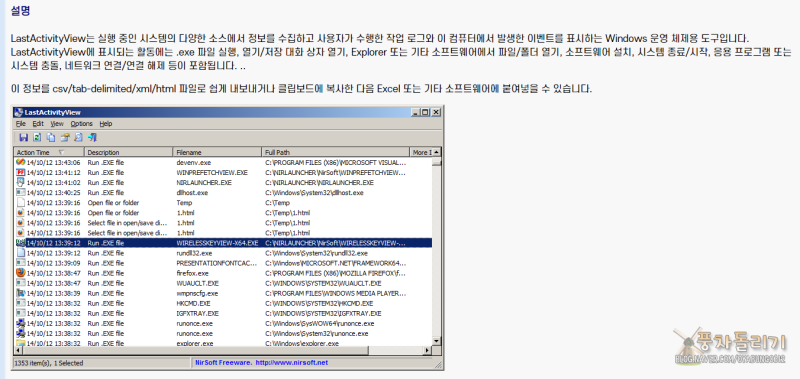Open the Help menu
This screenshot has width=800, height=379.
click(106, 123)
